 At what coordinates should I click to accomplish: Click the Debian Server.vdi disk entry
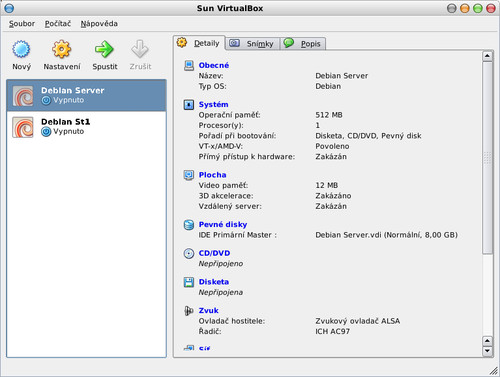[386, 235]
